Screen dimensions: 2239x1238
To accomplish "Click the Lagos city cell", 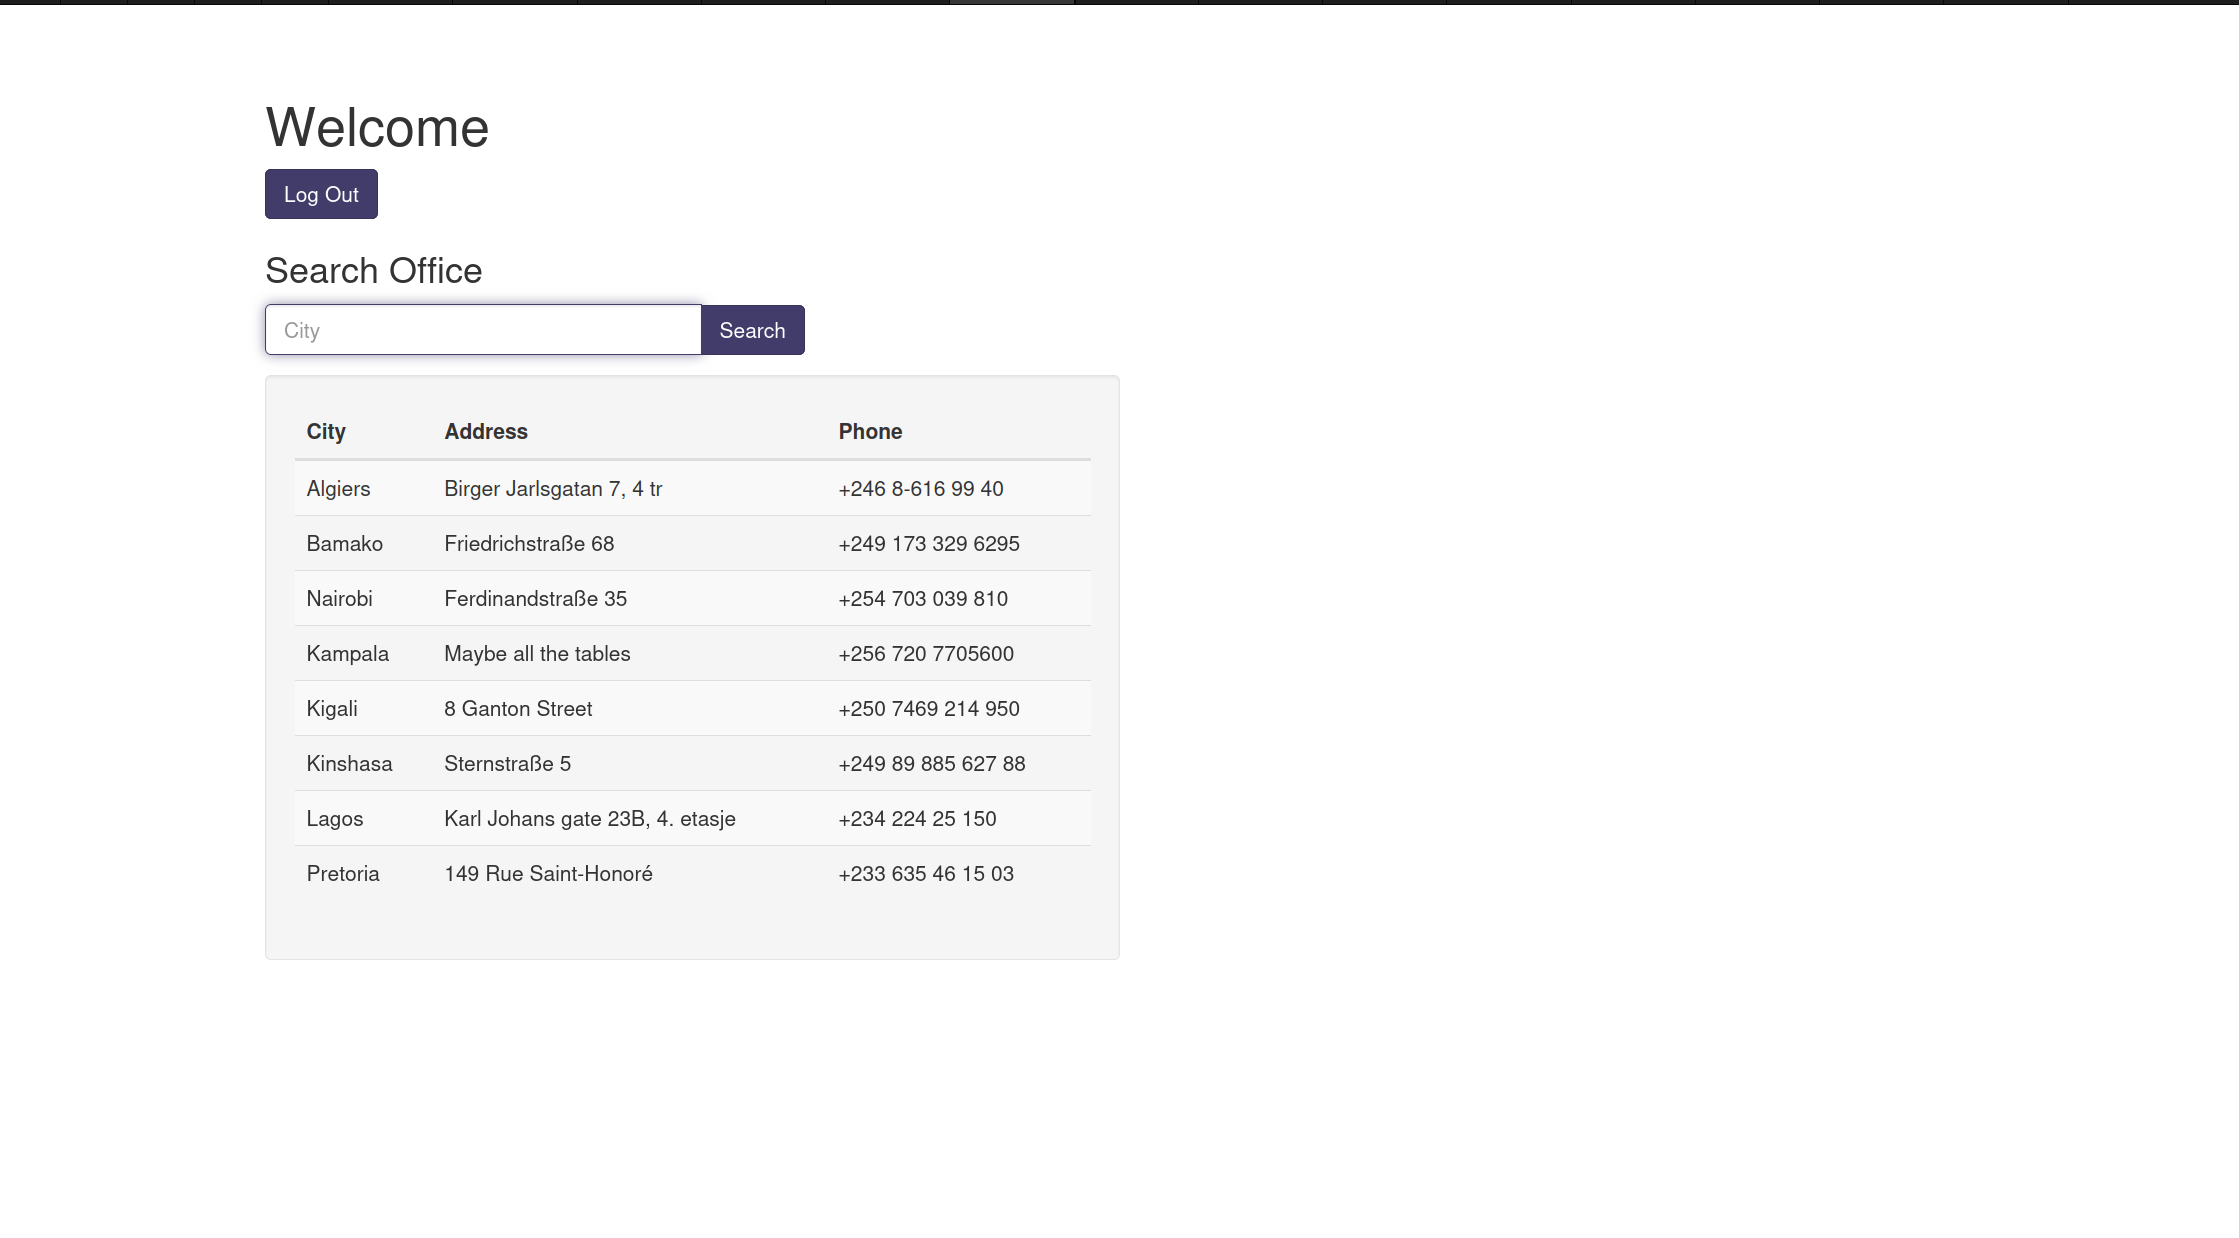I will coord(334,819).
